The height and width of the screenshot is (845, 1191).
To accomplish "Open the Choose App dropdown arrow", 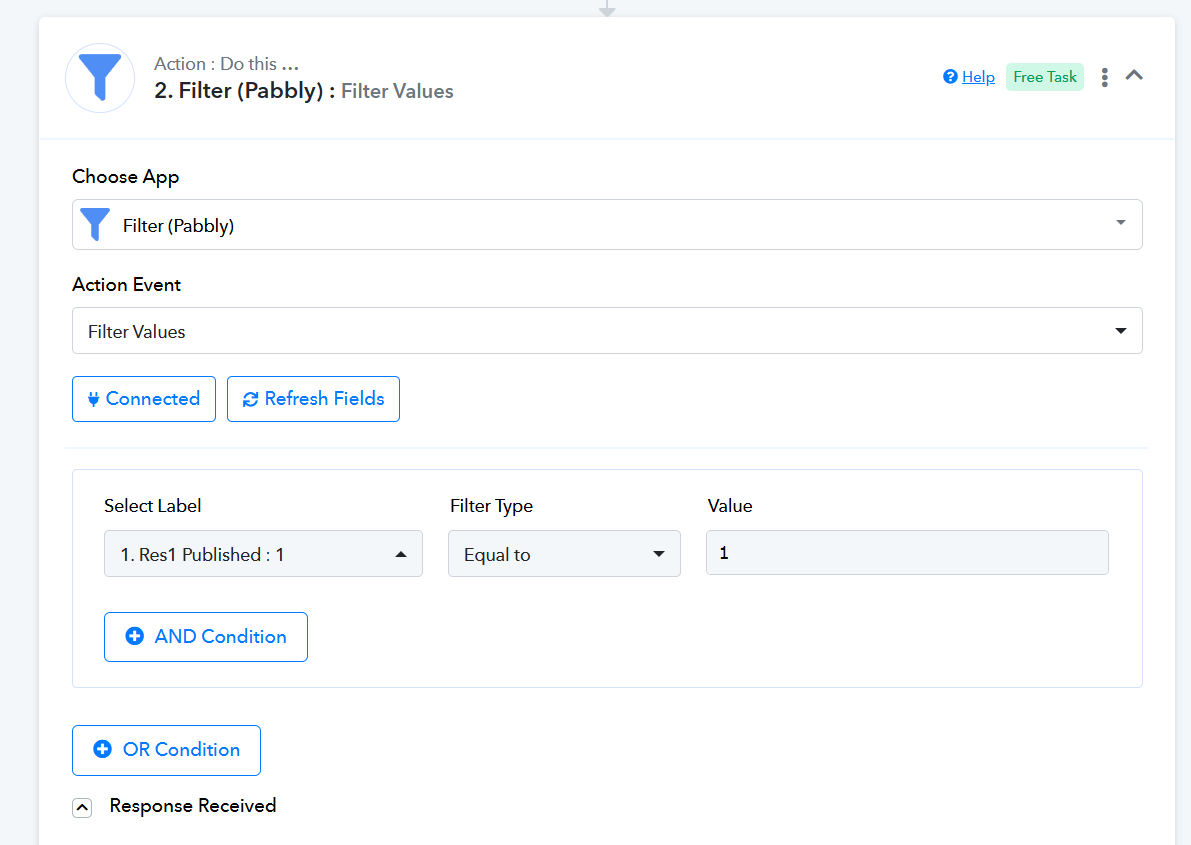I will (1120, 223).
